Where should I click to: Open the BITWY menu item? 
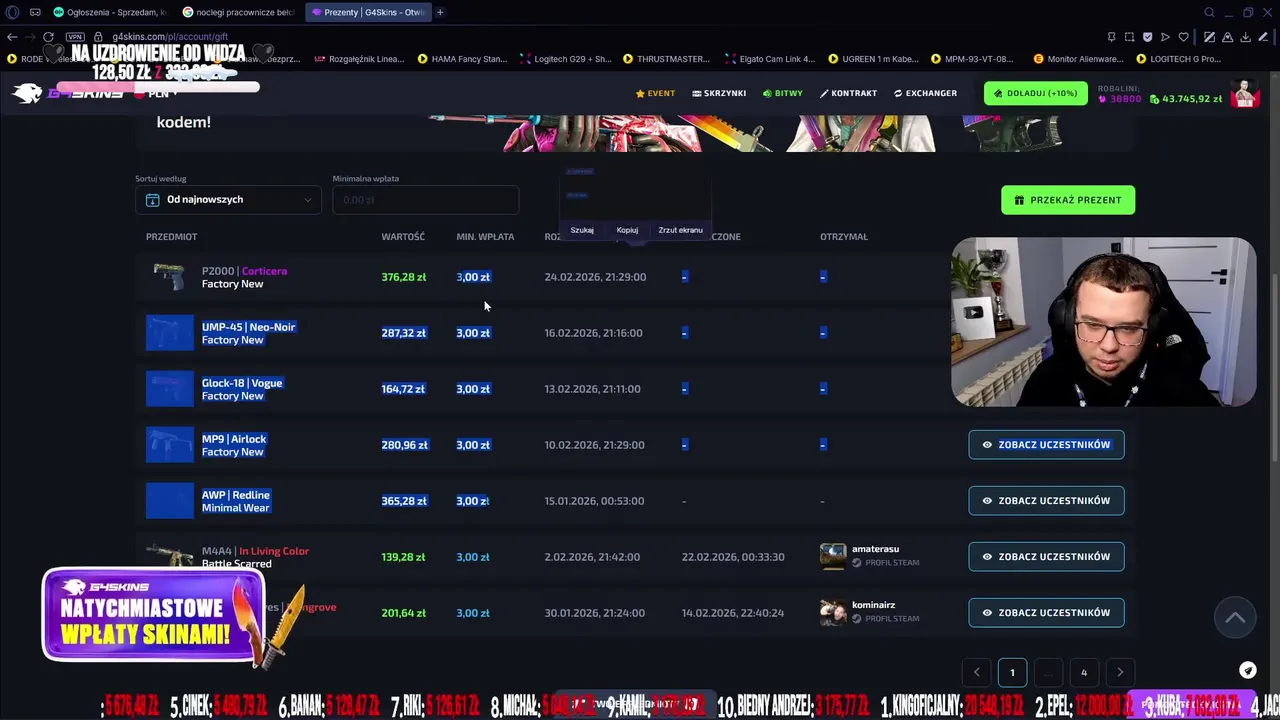(x=782, y=93)
